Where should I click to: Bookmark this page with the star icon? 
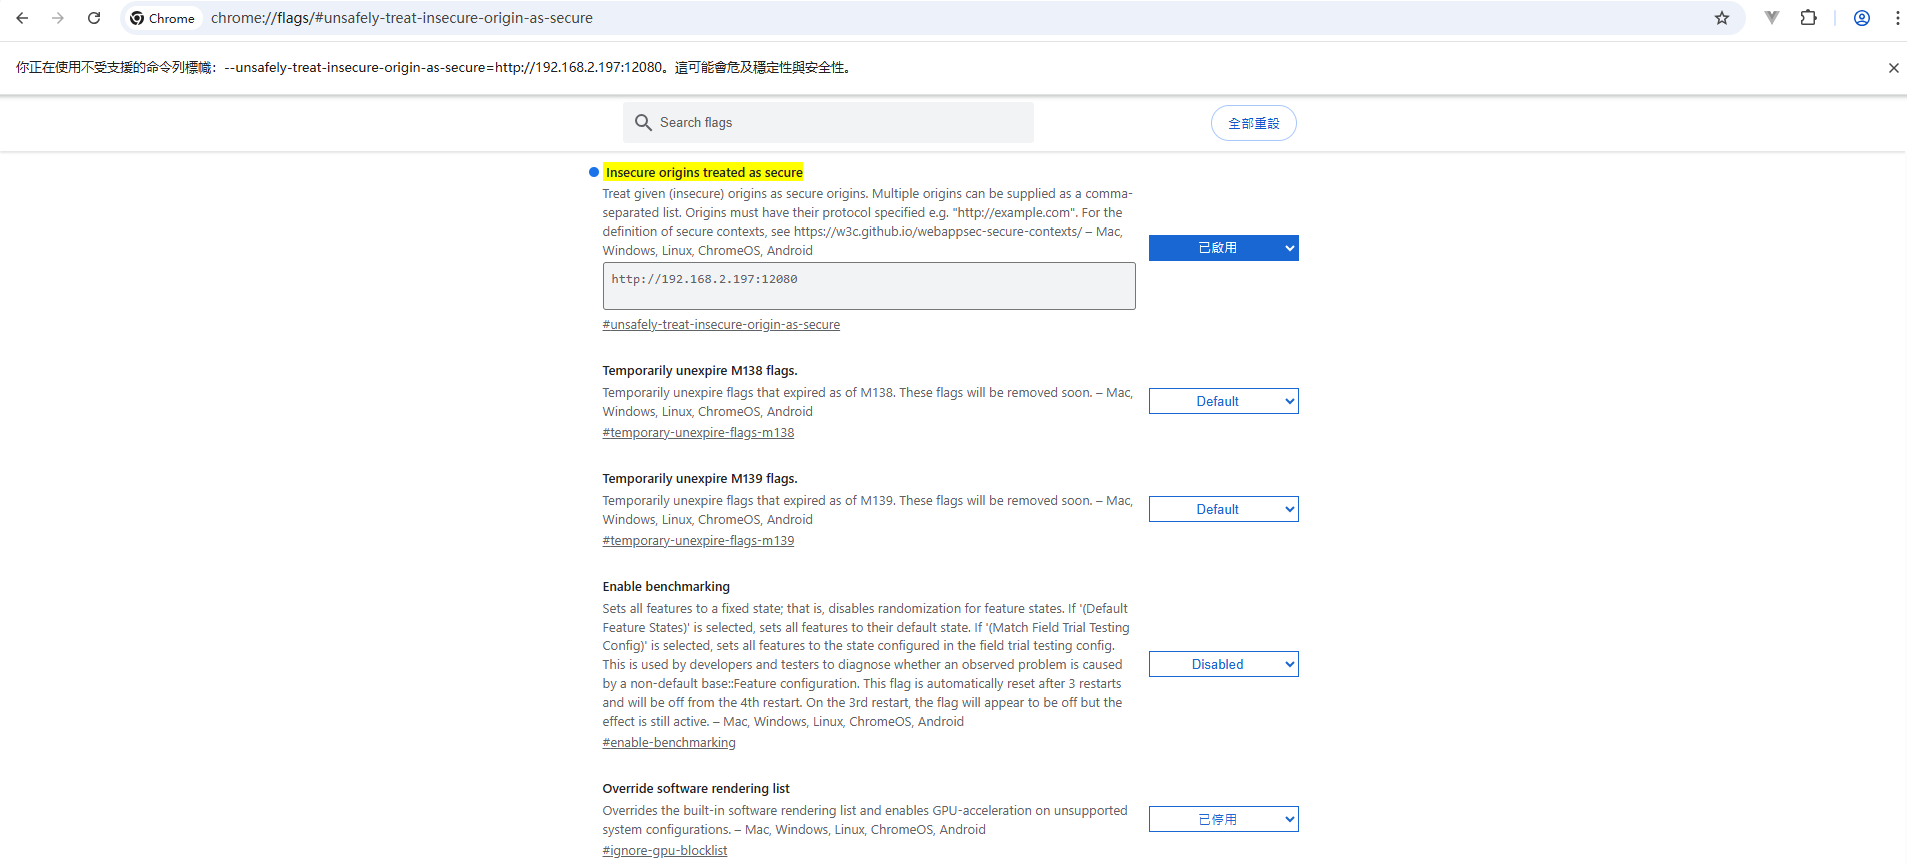1722,18
